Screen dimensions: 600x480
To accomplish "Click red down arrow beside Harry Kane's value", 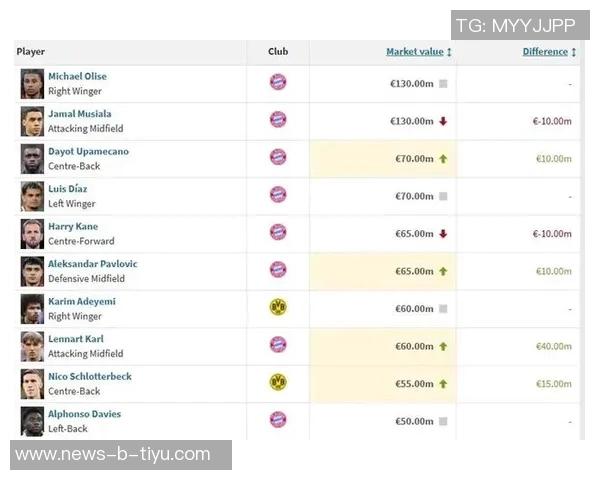I will click(443, 234).
